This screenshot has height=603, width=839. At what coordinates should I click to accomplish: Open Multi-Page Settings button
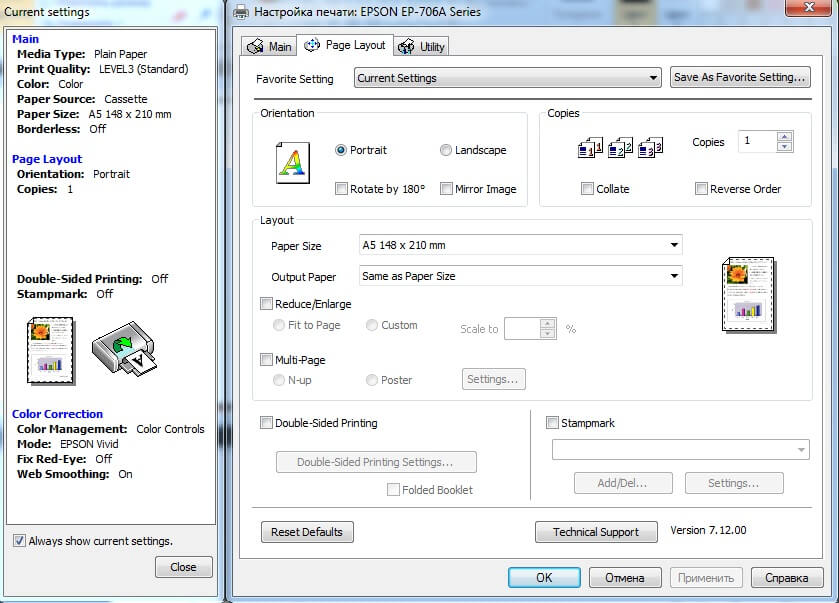(x=493, y=379)
